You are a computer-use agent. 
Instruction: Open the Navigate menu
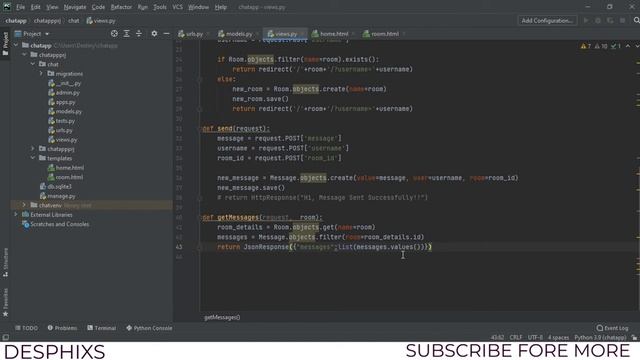[x=75, y=7]
